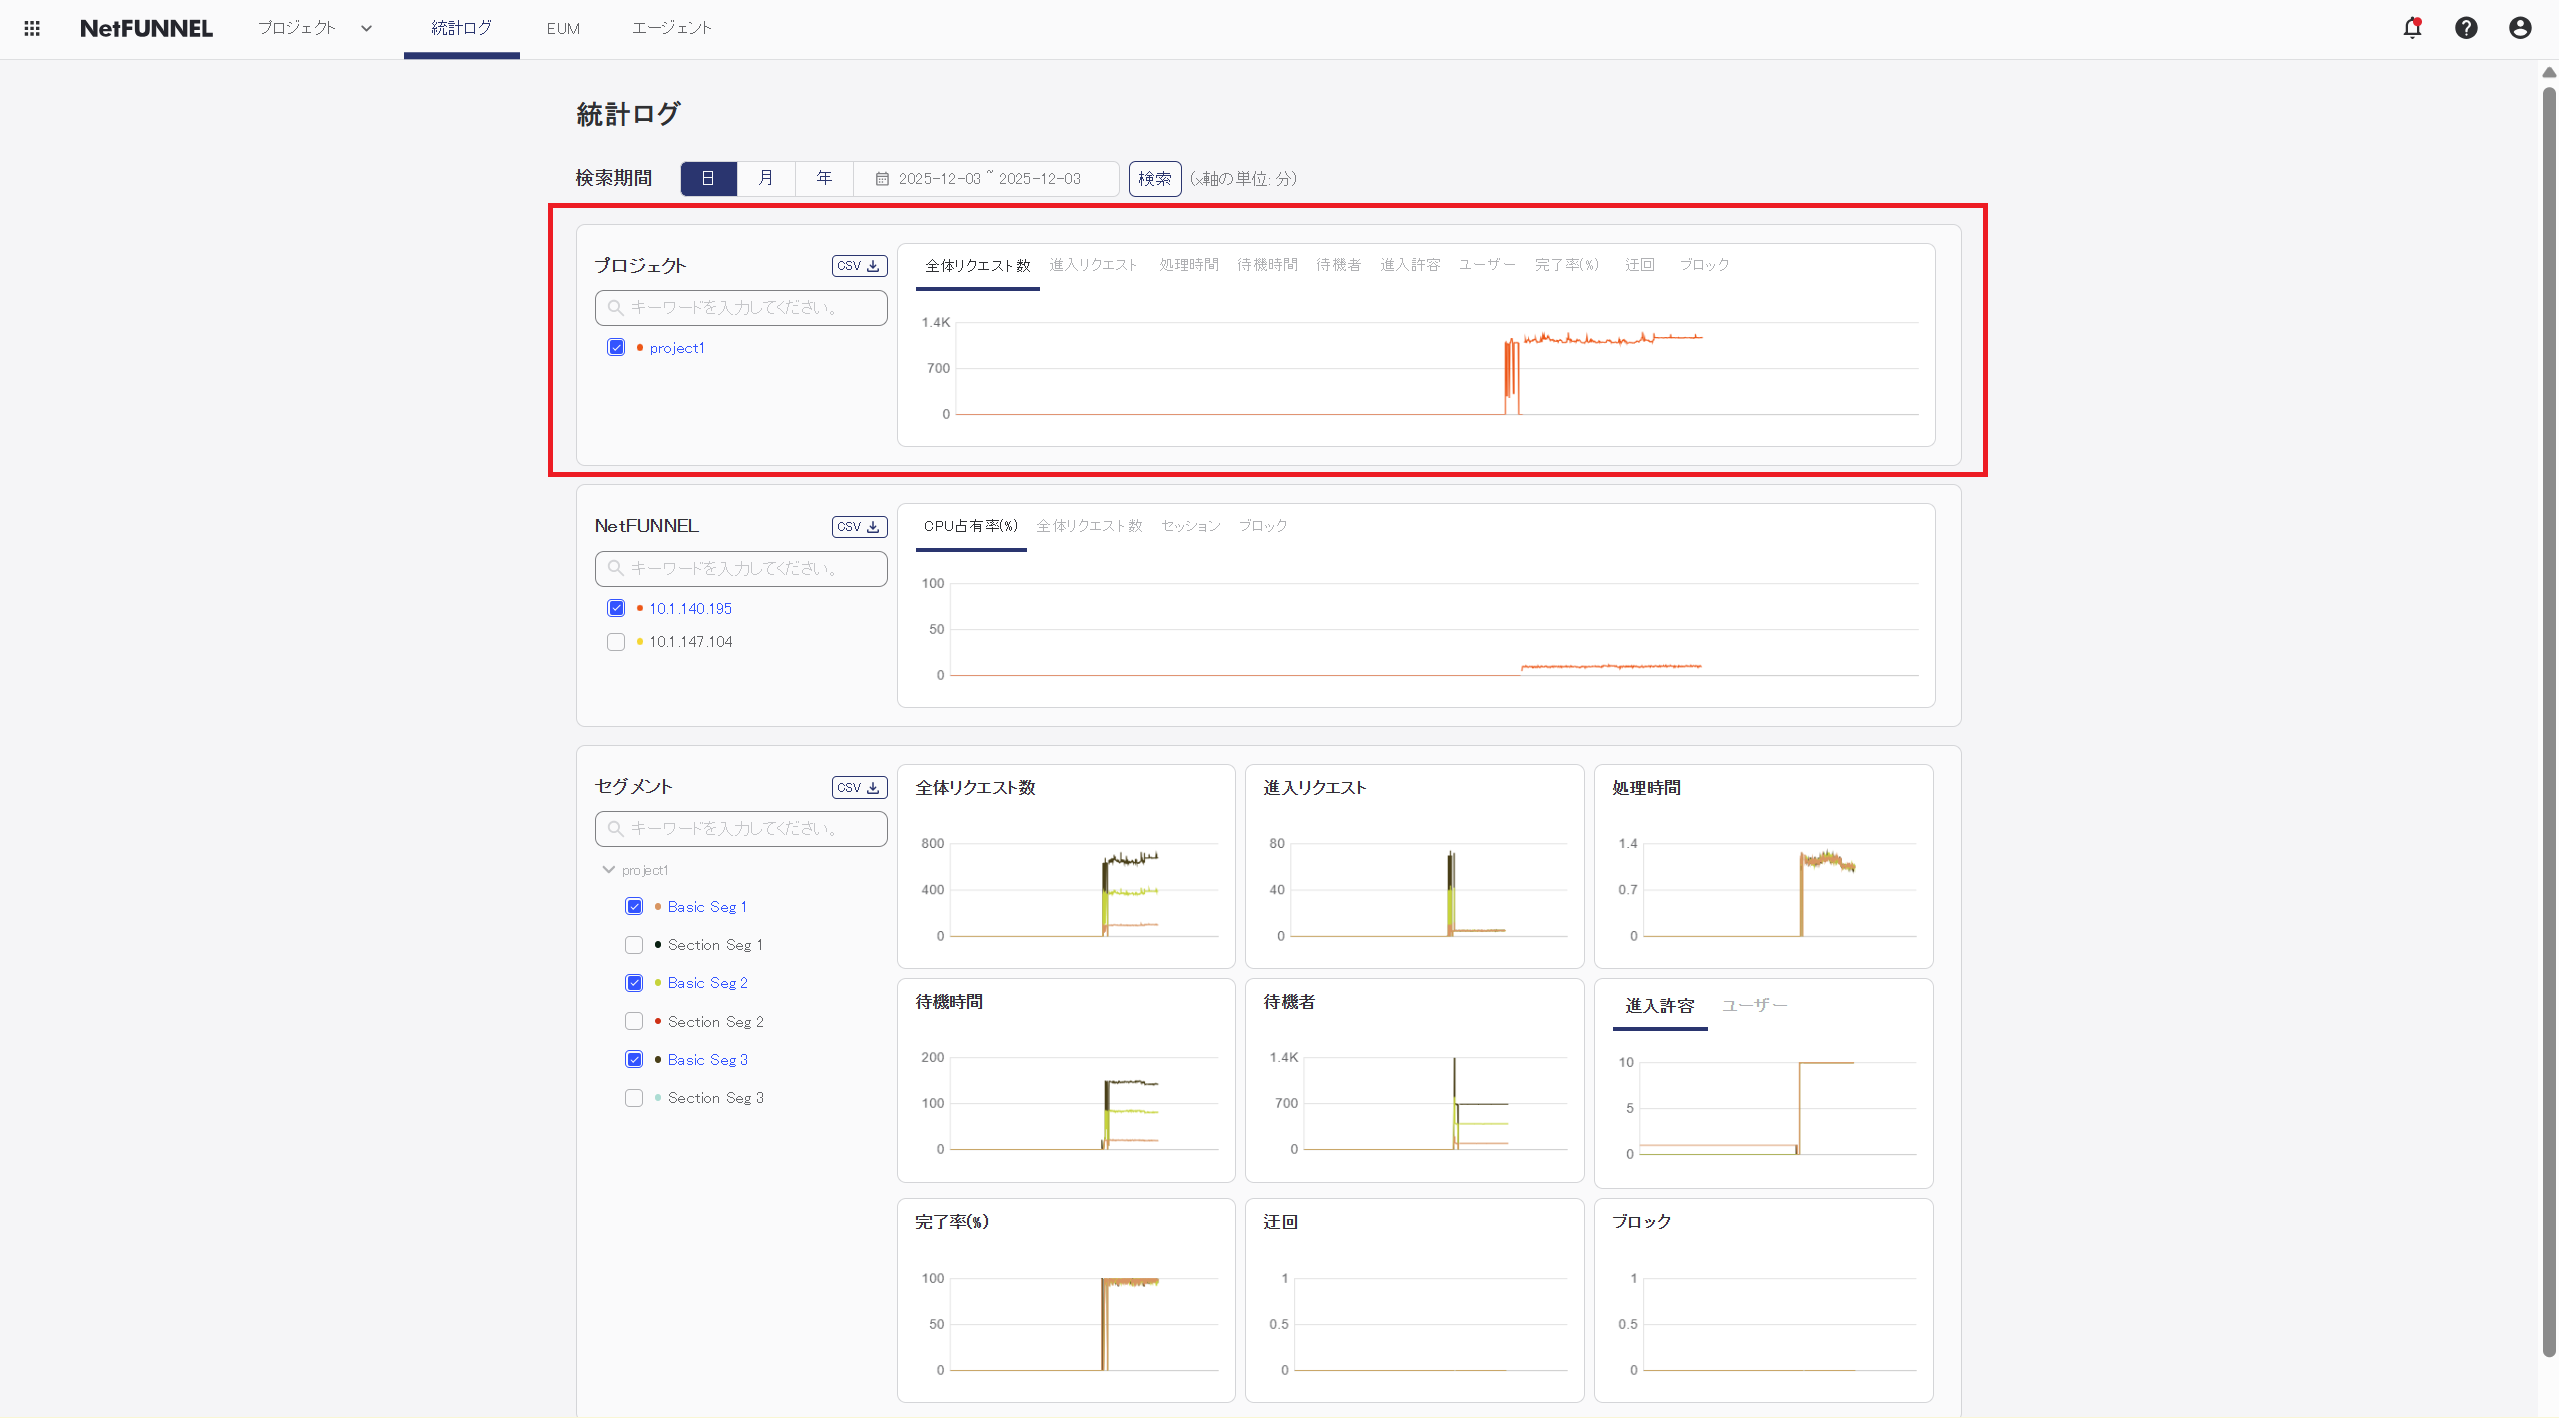This screenshot has width=2559, height=1418.
Task: Click the calendar icon in the date field
Action: (881, 178)
